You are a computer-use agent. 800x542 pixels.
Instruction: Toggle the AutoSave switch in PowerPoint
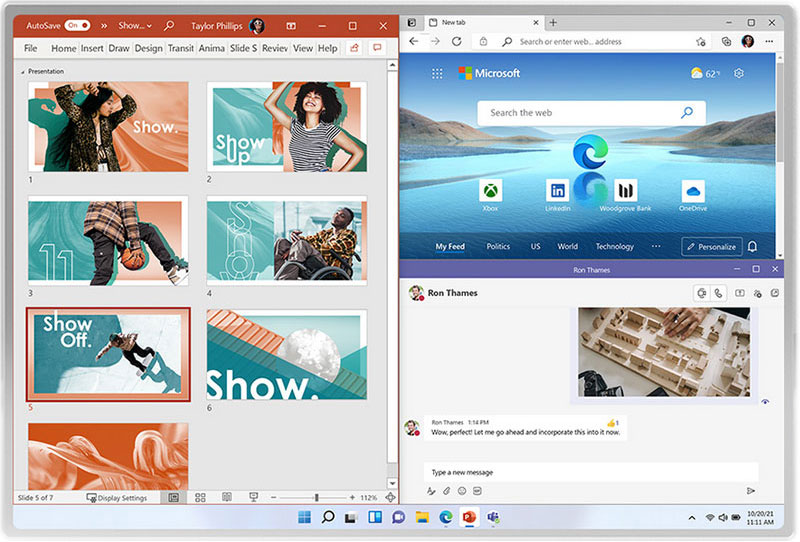(77, 25)
